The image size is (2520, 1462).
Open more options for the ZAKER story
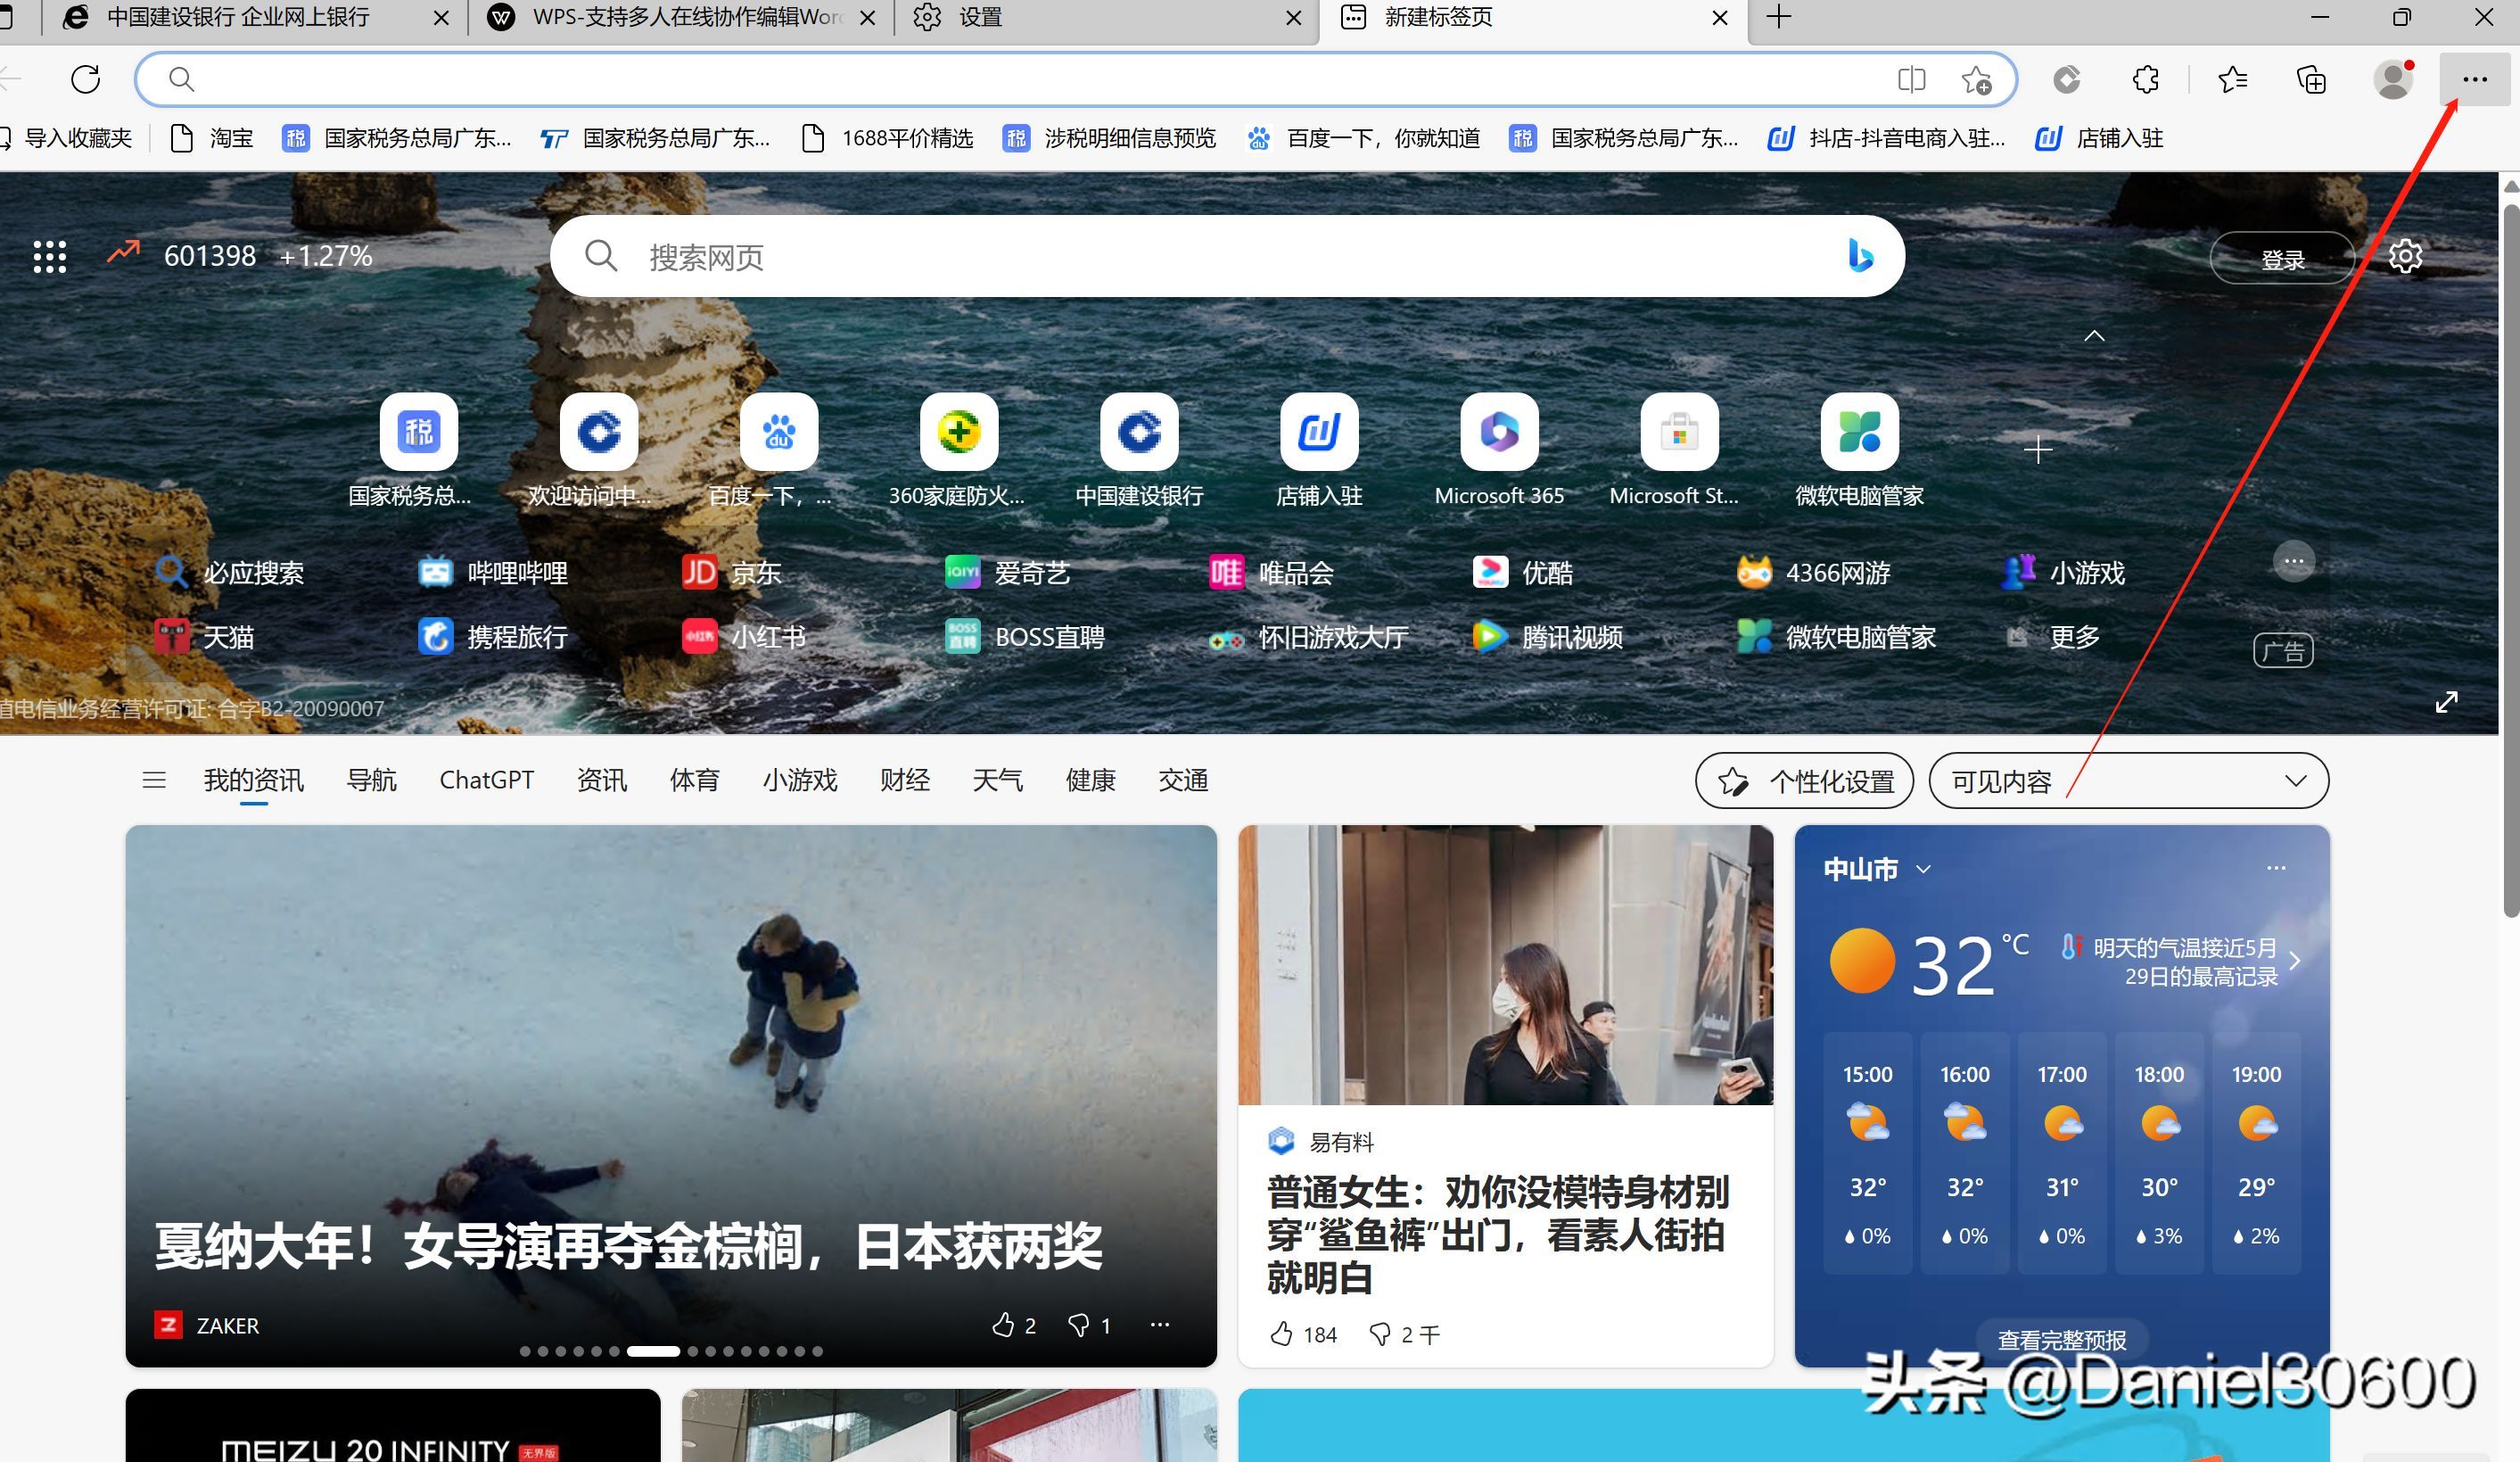1160,1325
